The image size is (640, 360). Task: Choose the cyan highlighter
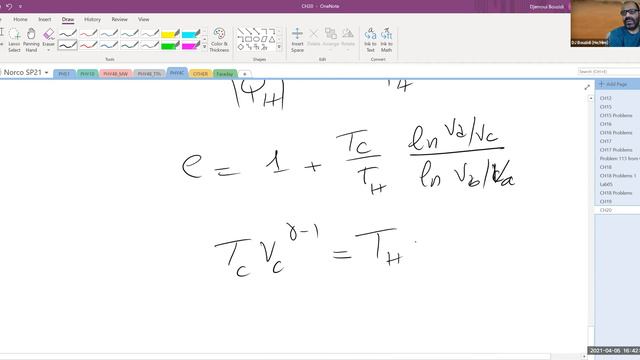[x=191, y=33]
